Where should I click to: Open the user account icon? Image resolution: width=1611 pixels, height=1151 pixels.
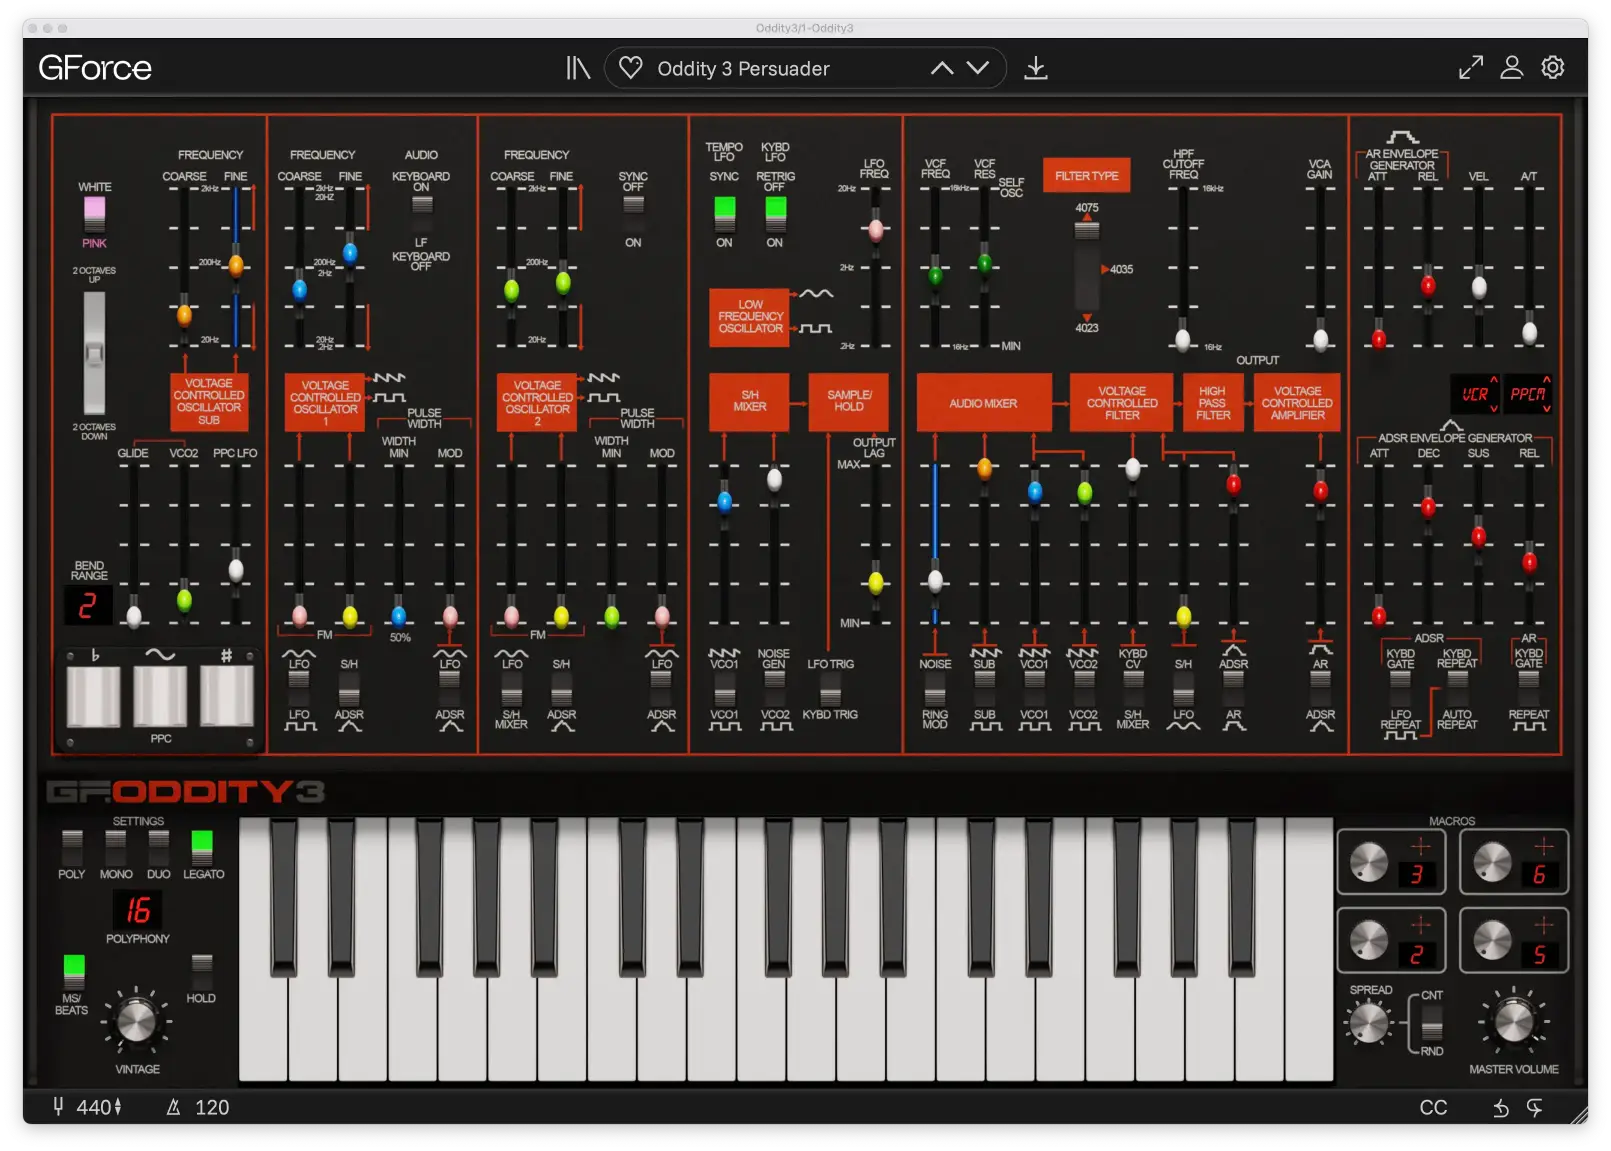tap(1512, 67)
